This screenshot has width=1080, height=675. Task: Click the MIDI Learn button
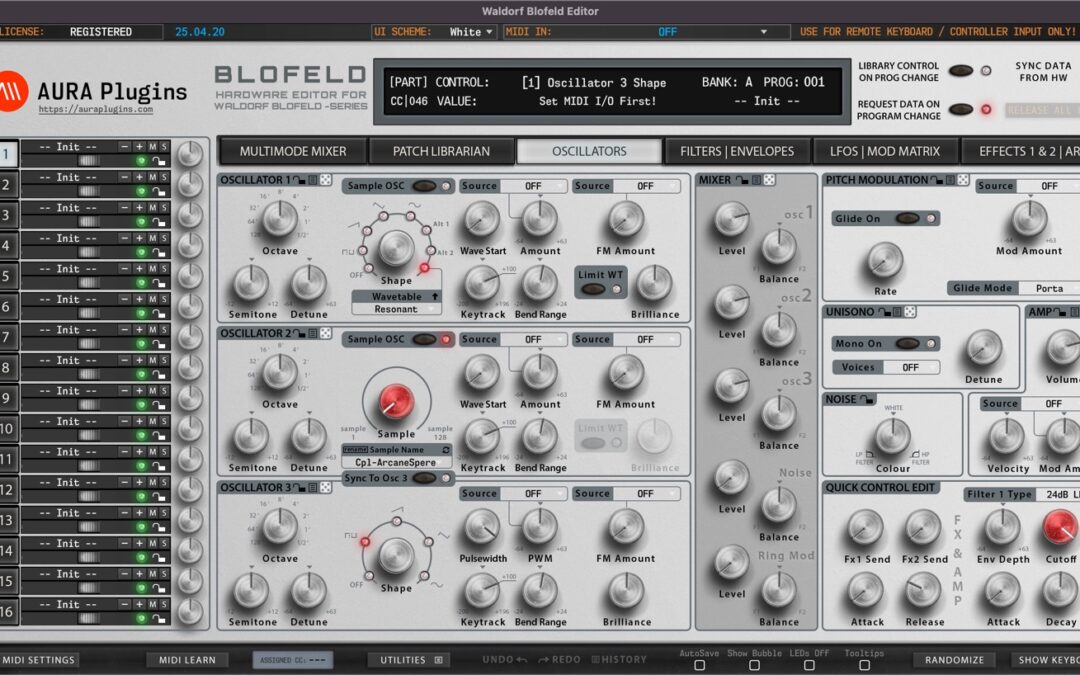(x=187, y=660)
